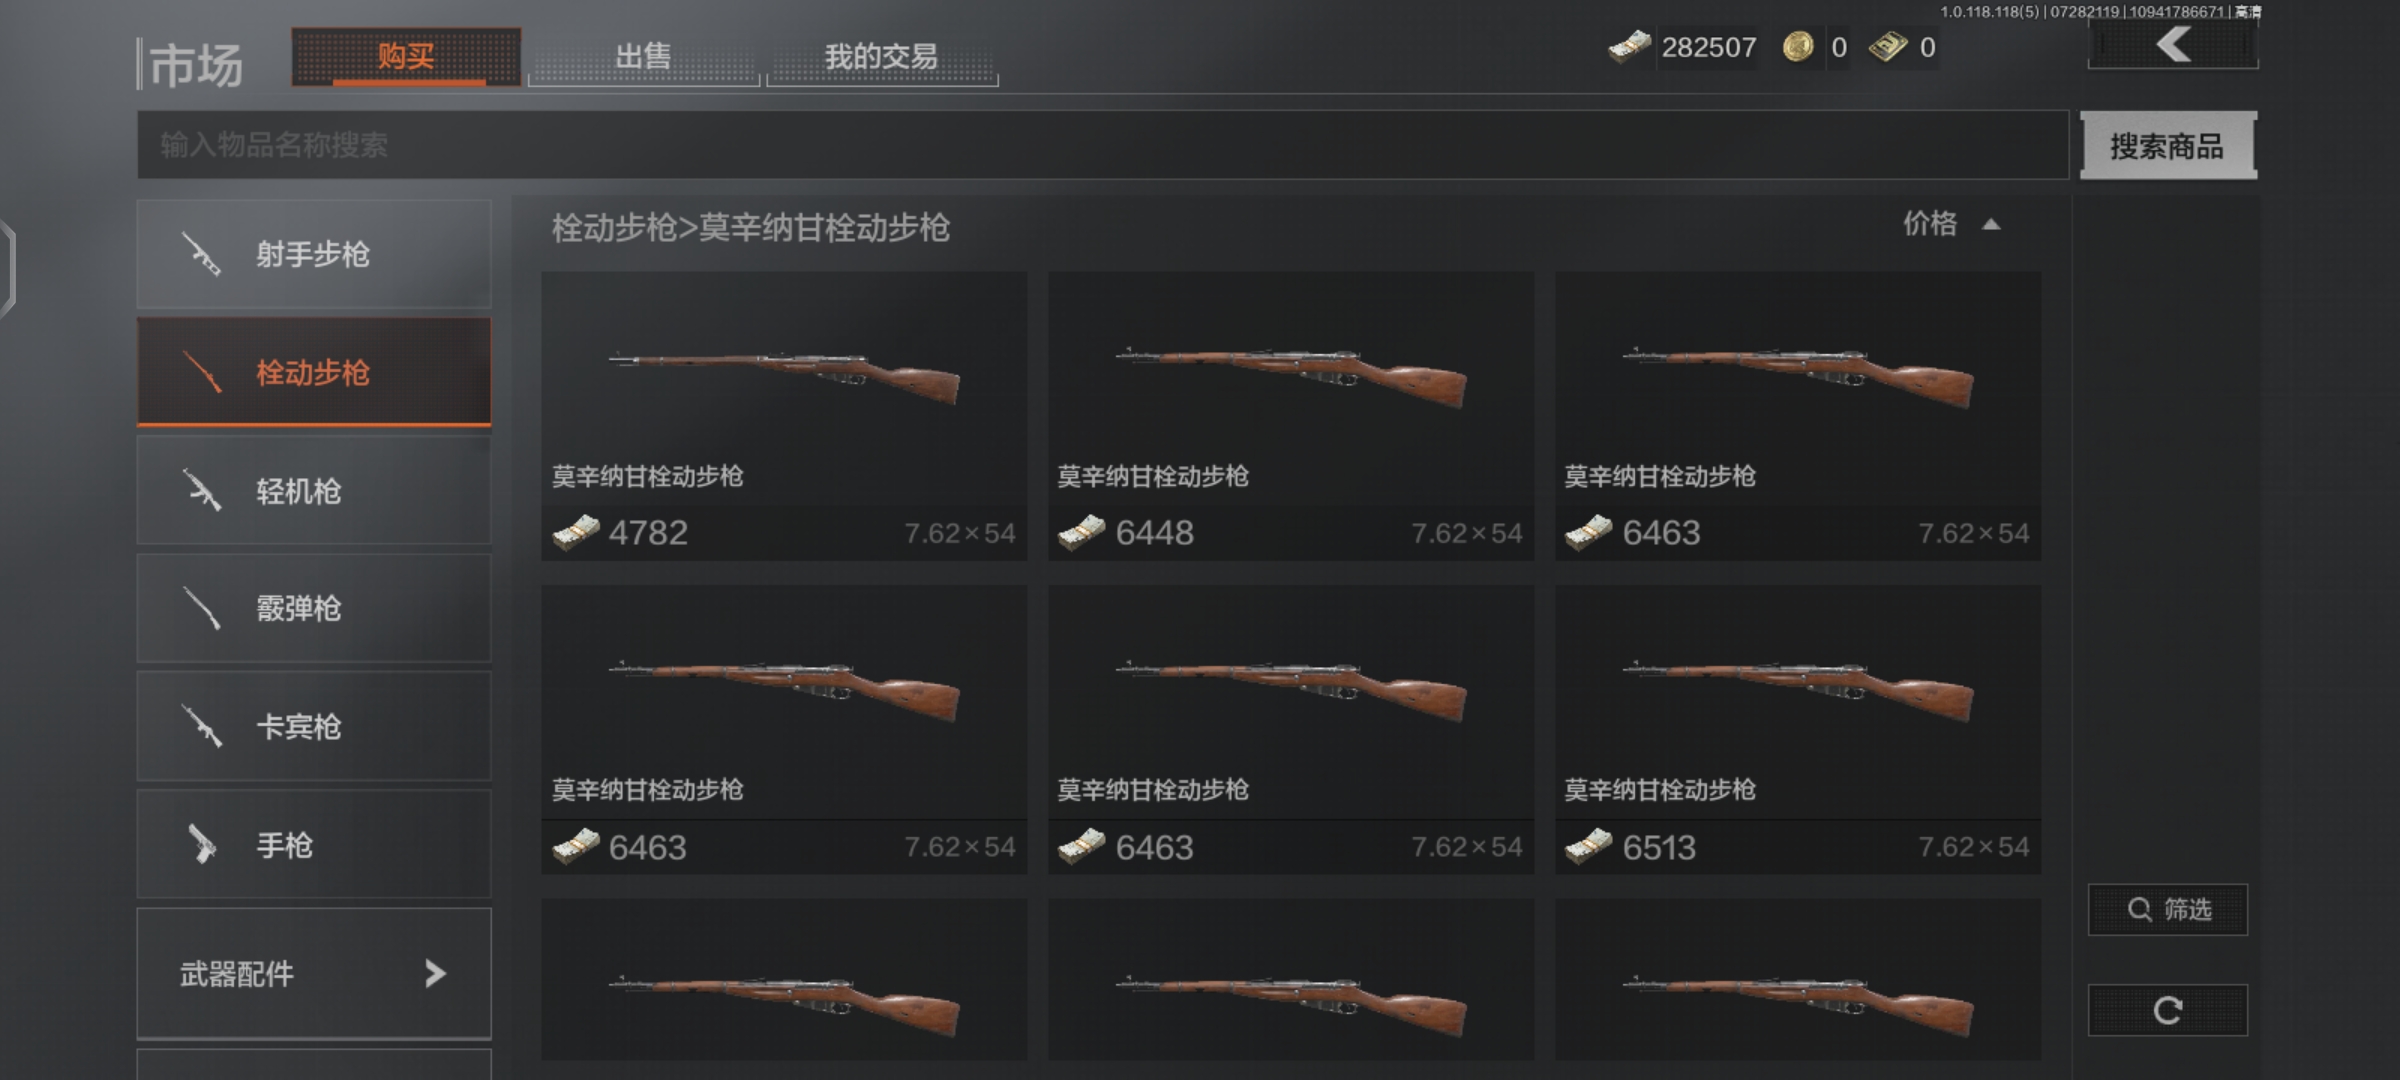Choose the 霰弹枪 shotgun category
The height and width of the screenshot is (1080, 2400).
click(x=314, y=608)
